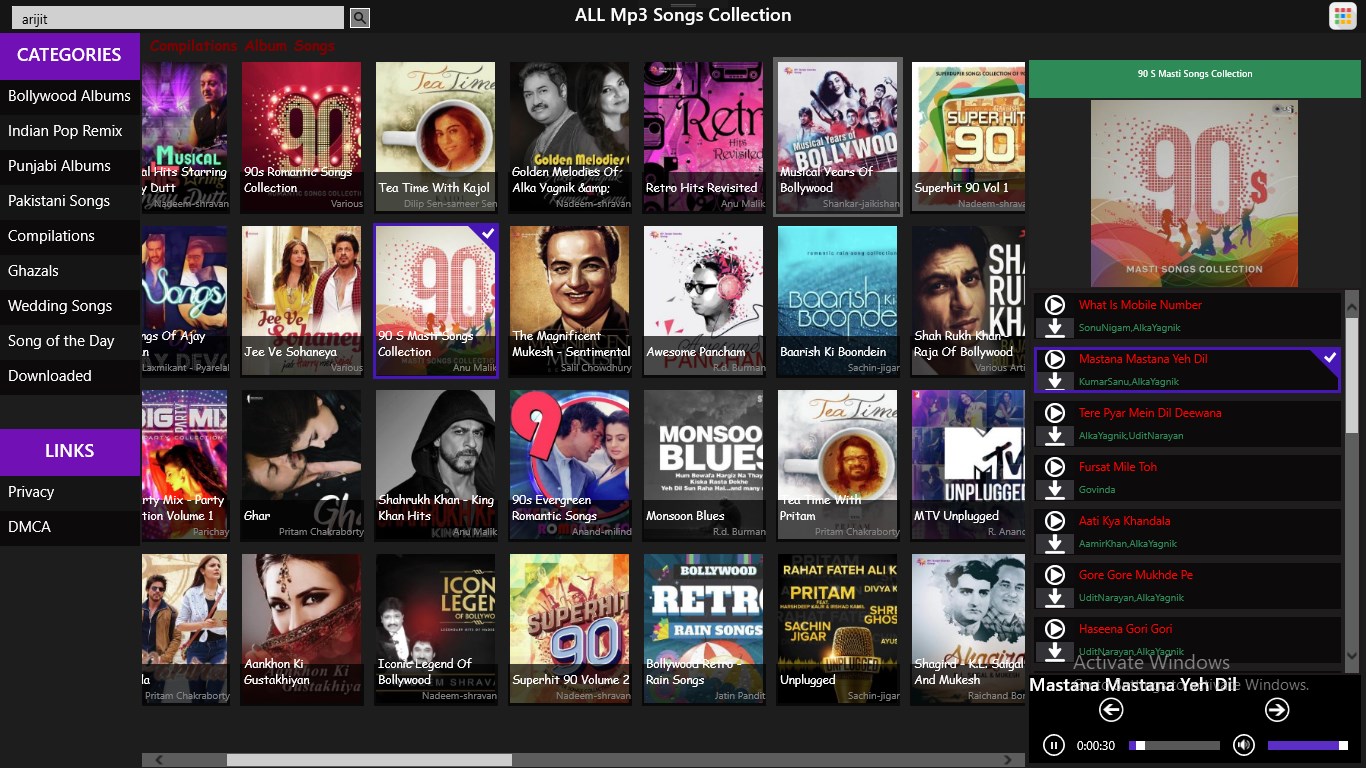
Task: Open The Magnificent Mukesh album
Action: 570,301
